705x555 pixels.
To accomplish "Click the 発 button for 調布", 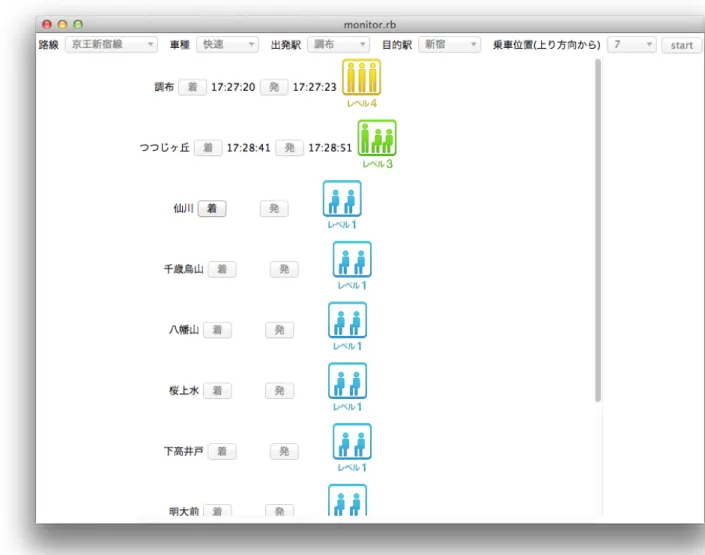I will [274, 87].
